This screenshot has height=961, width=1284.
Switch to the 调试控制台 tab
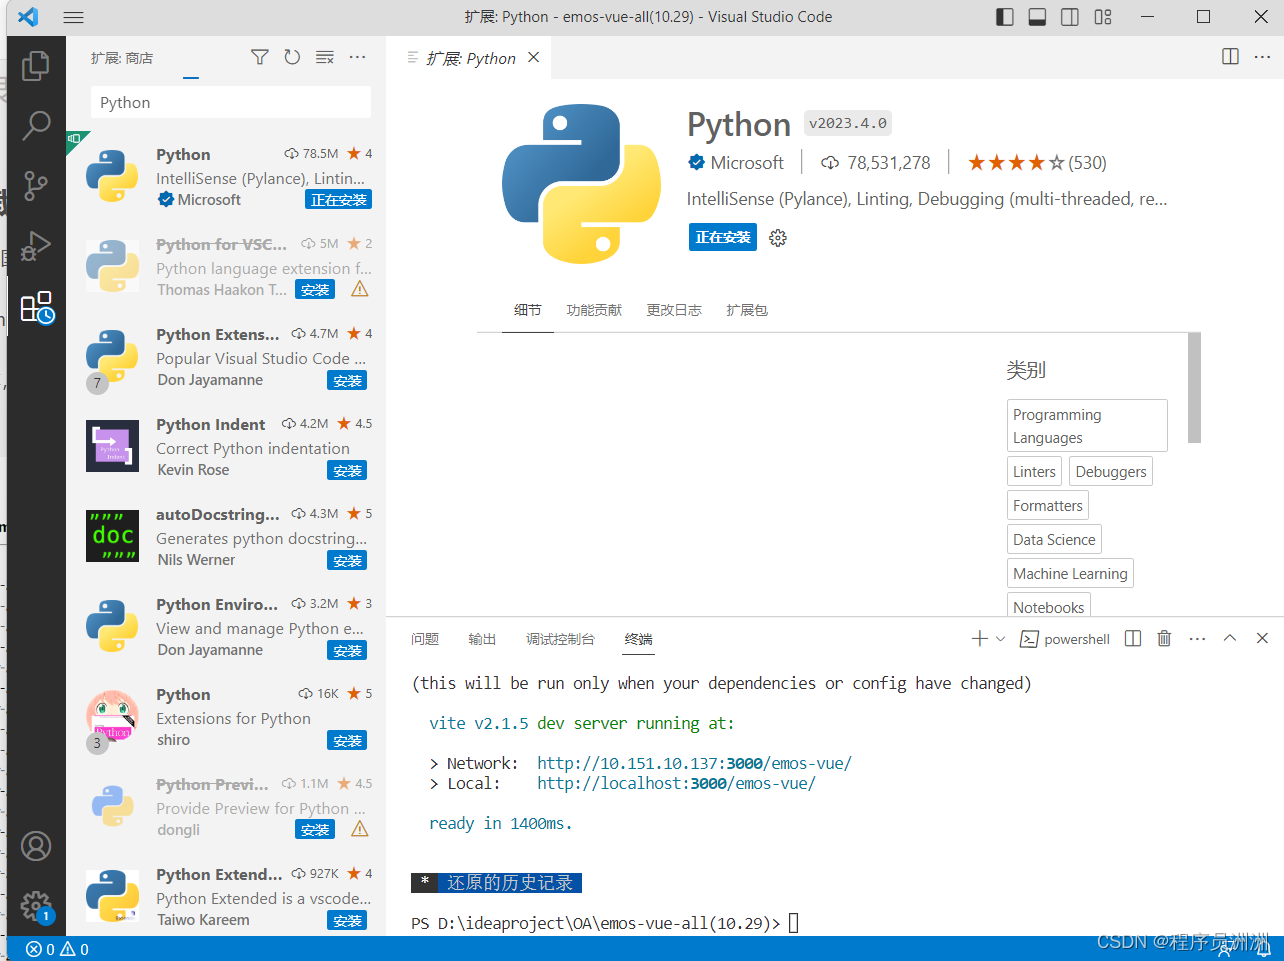[560, 639]
